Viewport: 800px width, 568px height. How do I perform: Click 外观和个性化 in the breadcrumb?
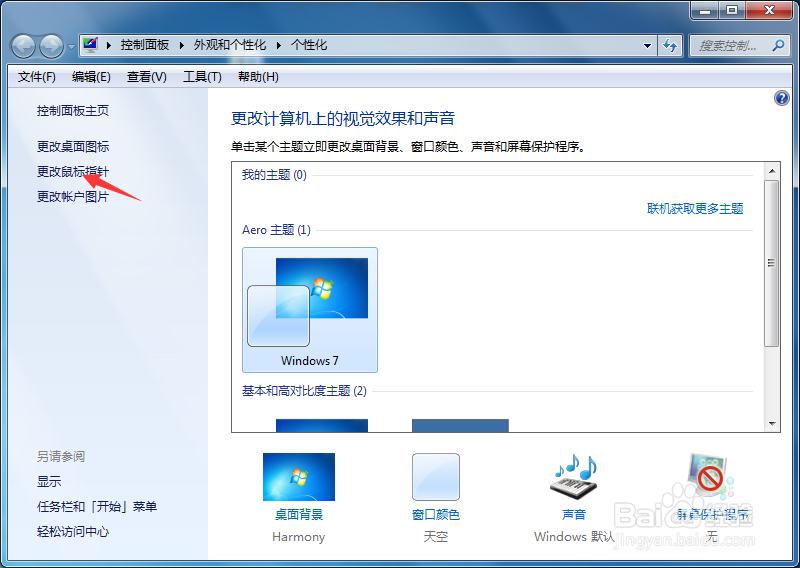[x=230, y=45]
